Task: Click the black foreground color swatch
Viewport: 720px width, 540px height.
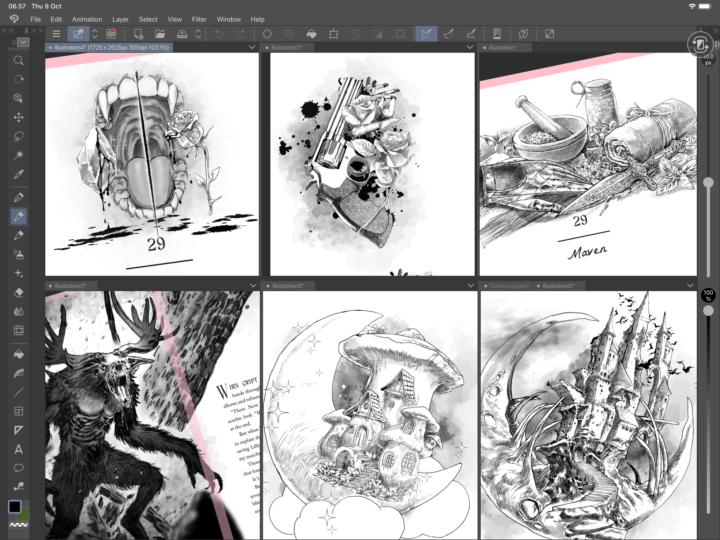Action: 15,508
